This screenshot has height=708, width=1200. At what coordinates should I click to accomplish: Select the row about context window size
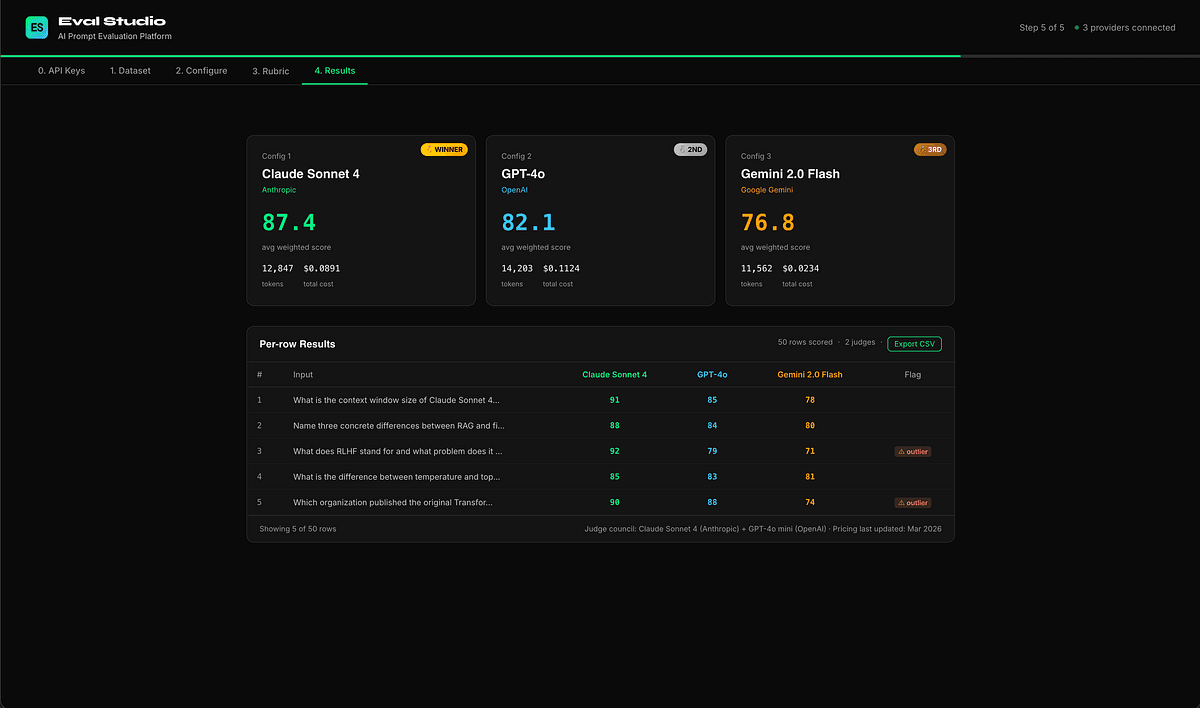pyautogui.click(x=397, y=399)
